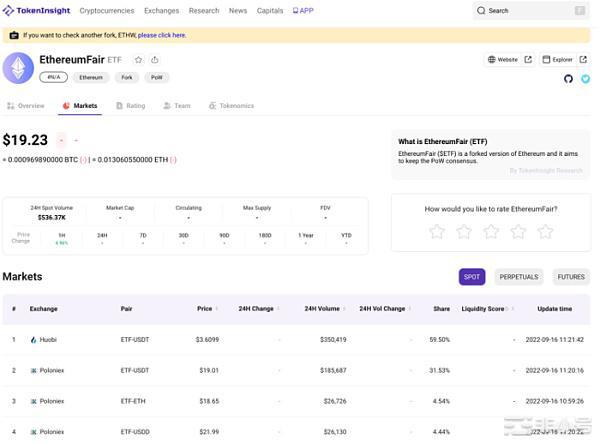The image size is (600, 444).
Task: Click the share icon beside ETF
Action: point(155,60)
